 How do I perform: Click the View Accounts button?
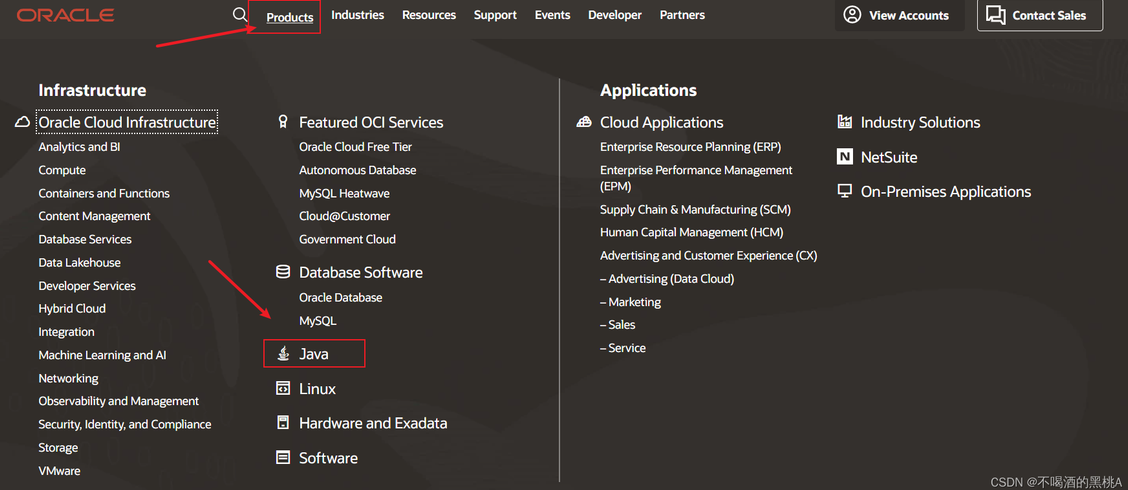pyautogui.click(x=899, y=15)
